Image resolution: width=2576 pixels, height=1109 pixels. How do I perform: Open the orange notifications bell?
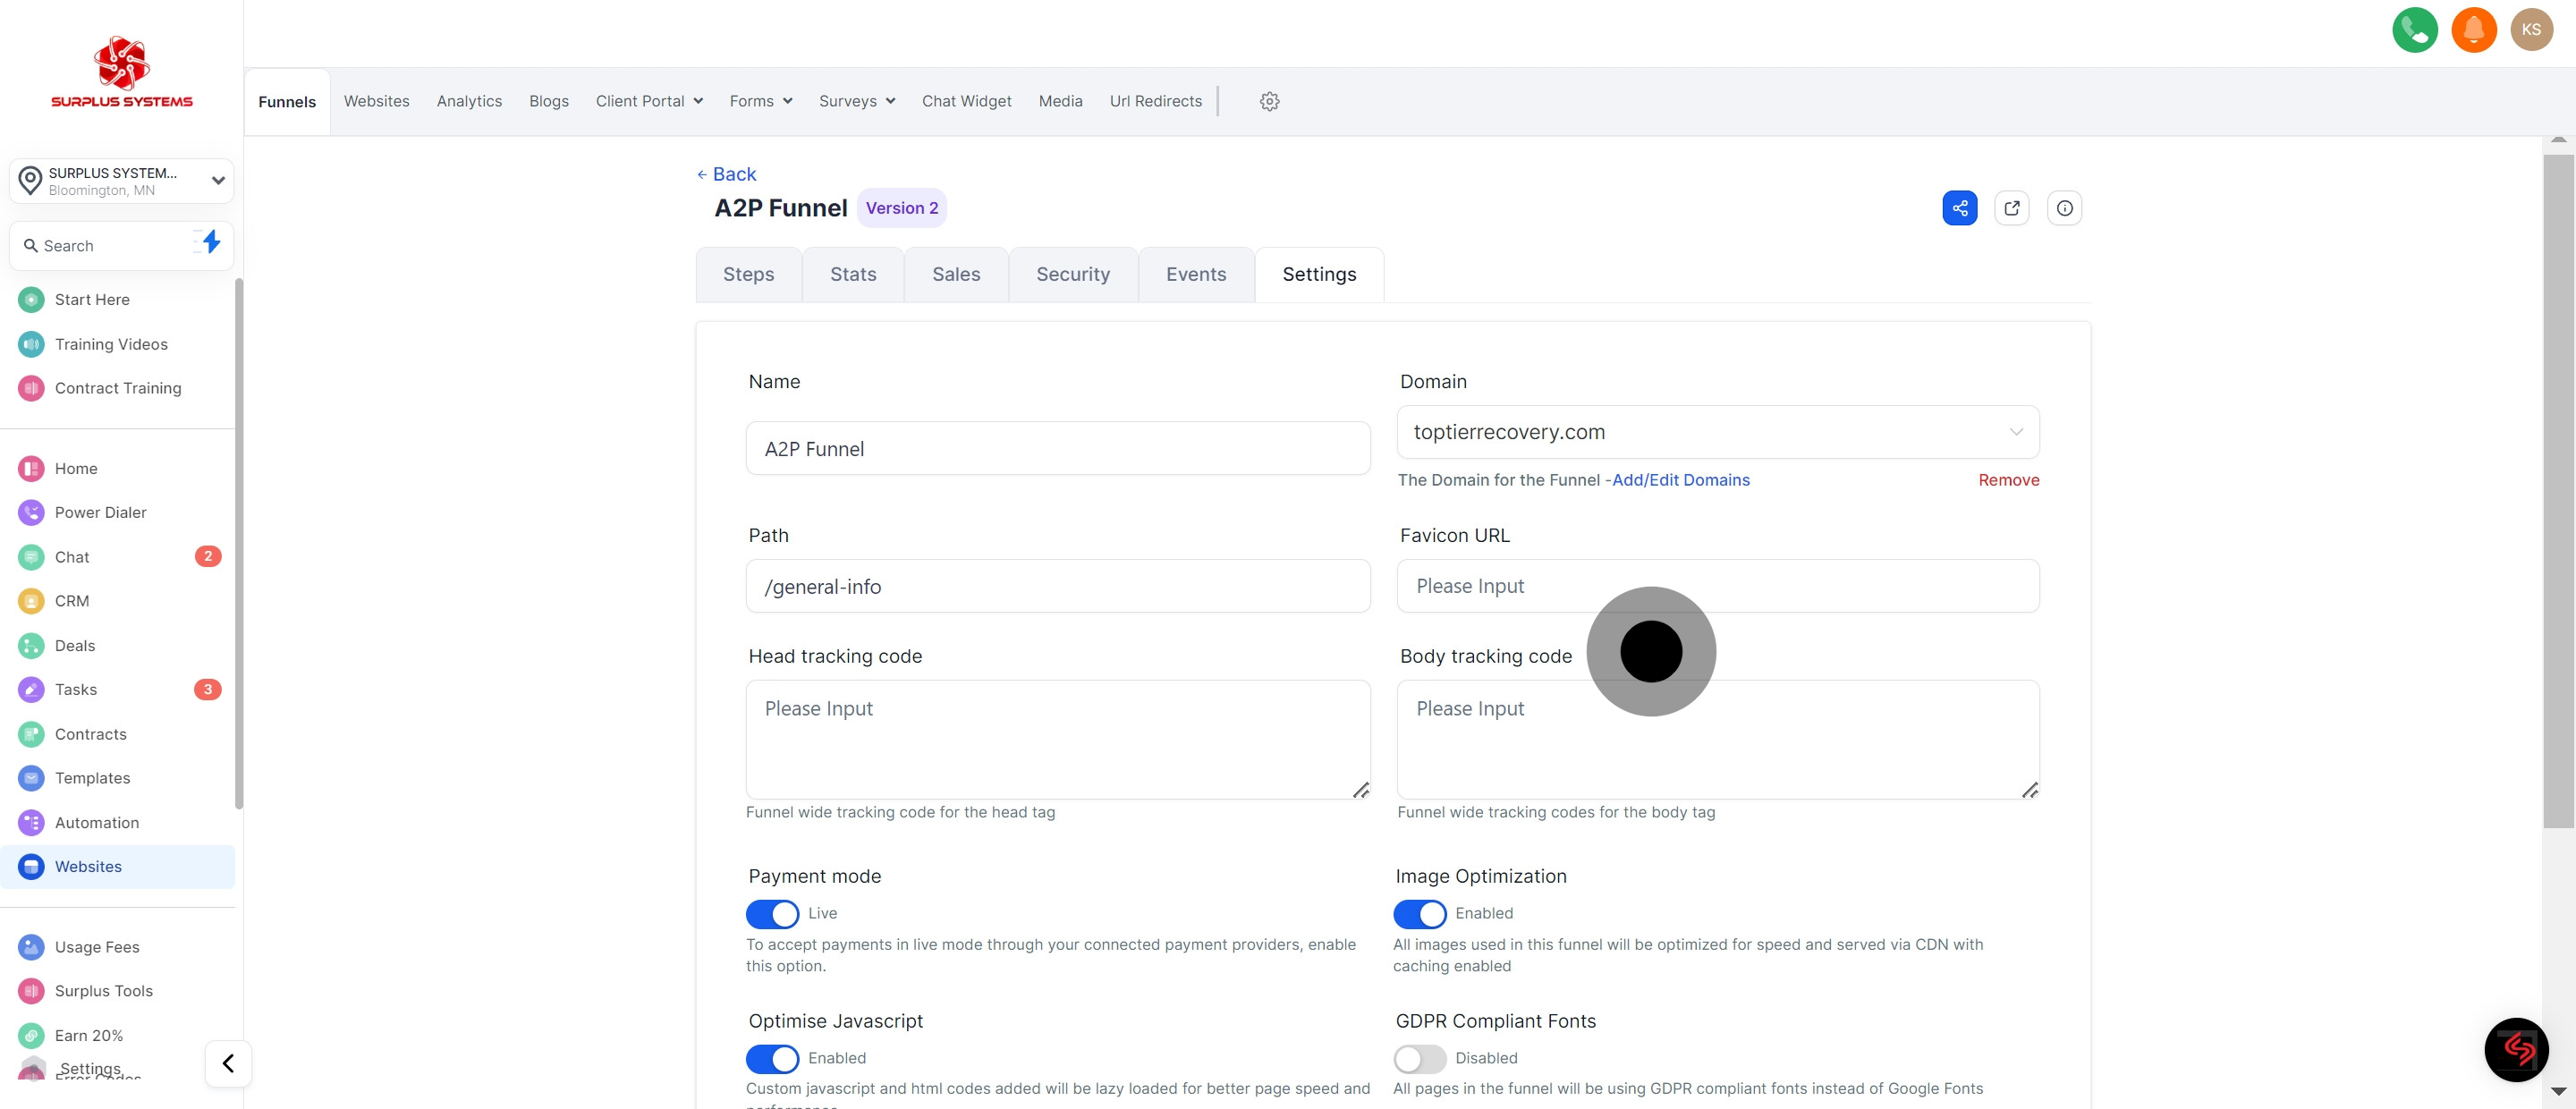[x=2473, y=29]
